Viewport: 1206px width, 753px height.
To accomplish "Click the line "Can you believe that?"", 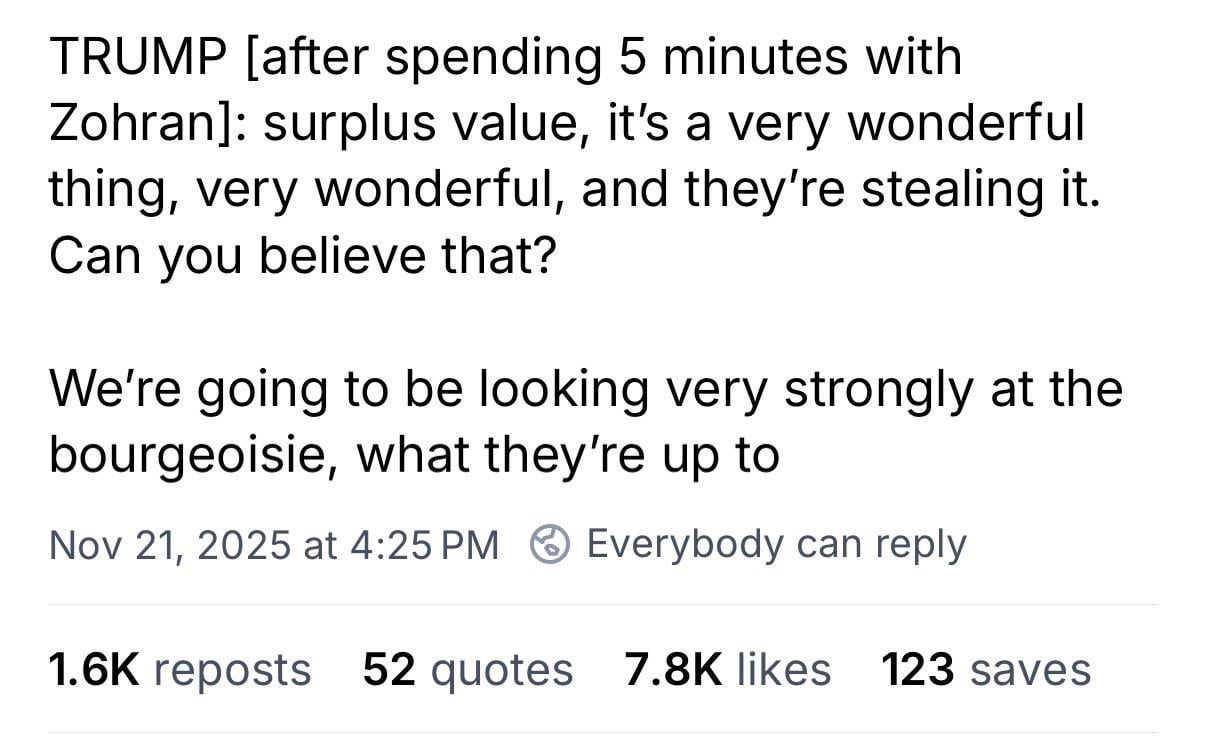I will point(300,256).
